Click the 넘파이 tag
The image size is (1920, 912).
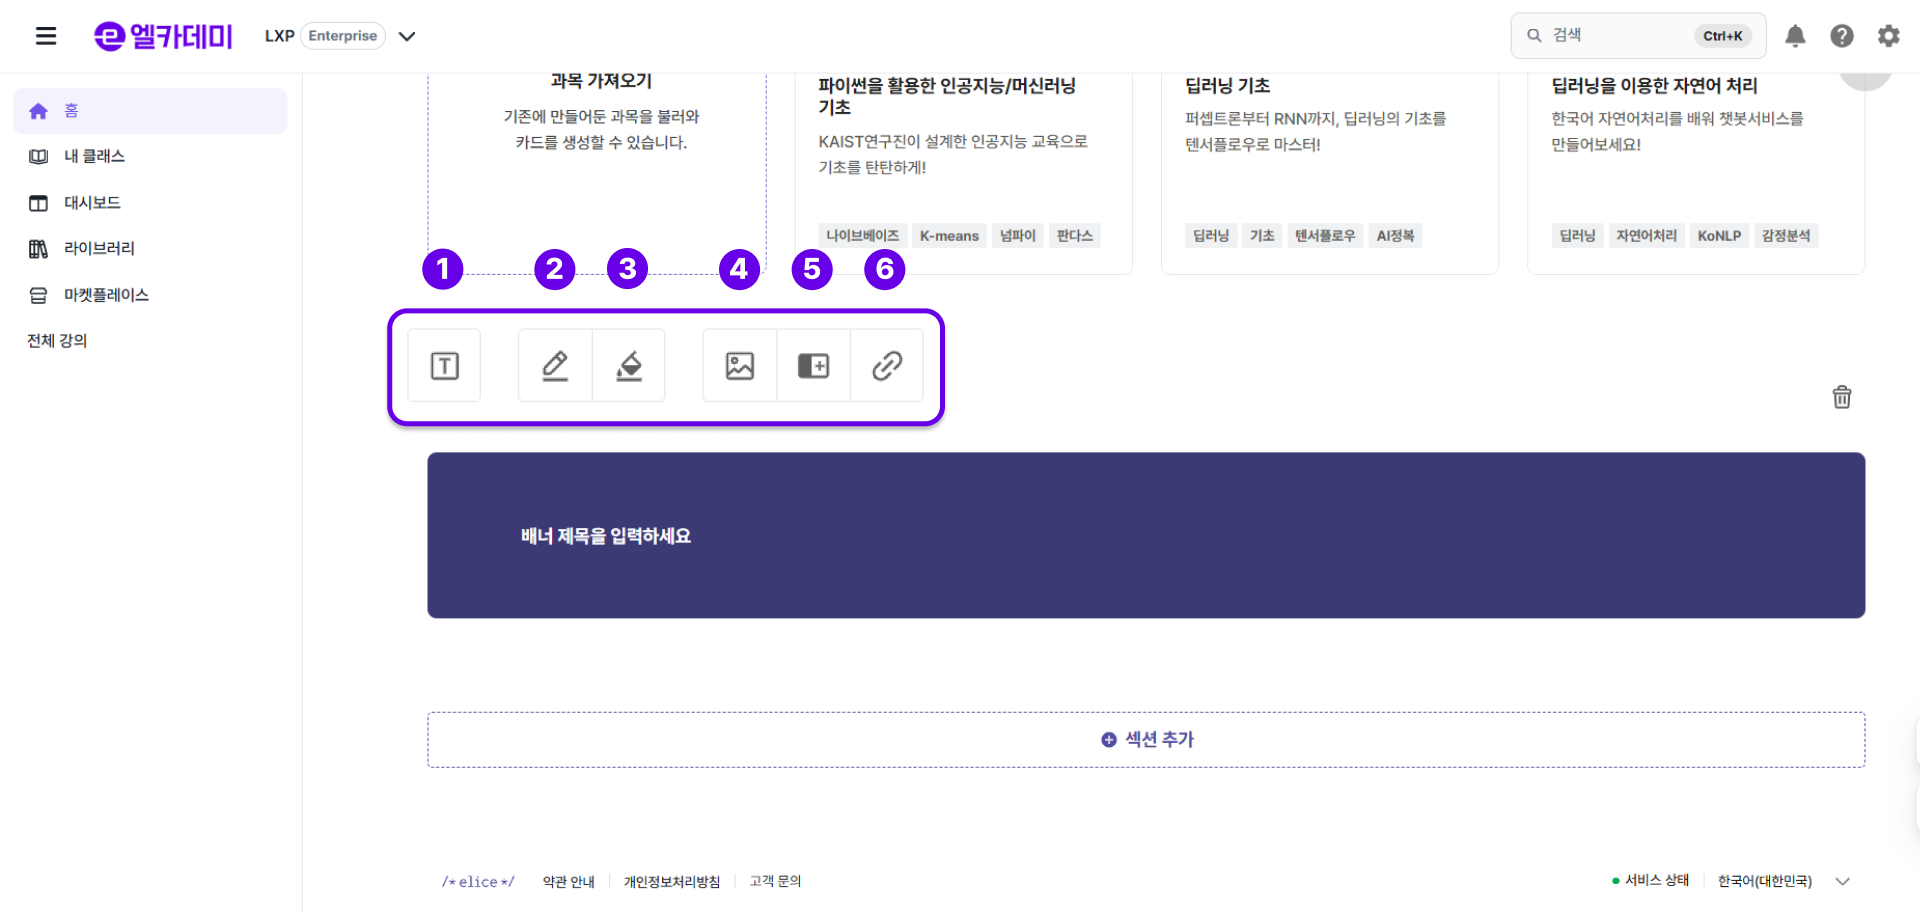point(1018,236)
